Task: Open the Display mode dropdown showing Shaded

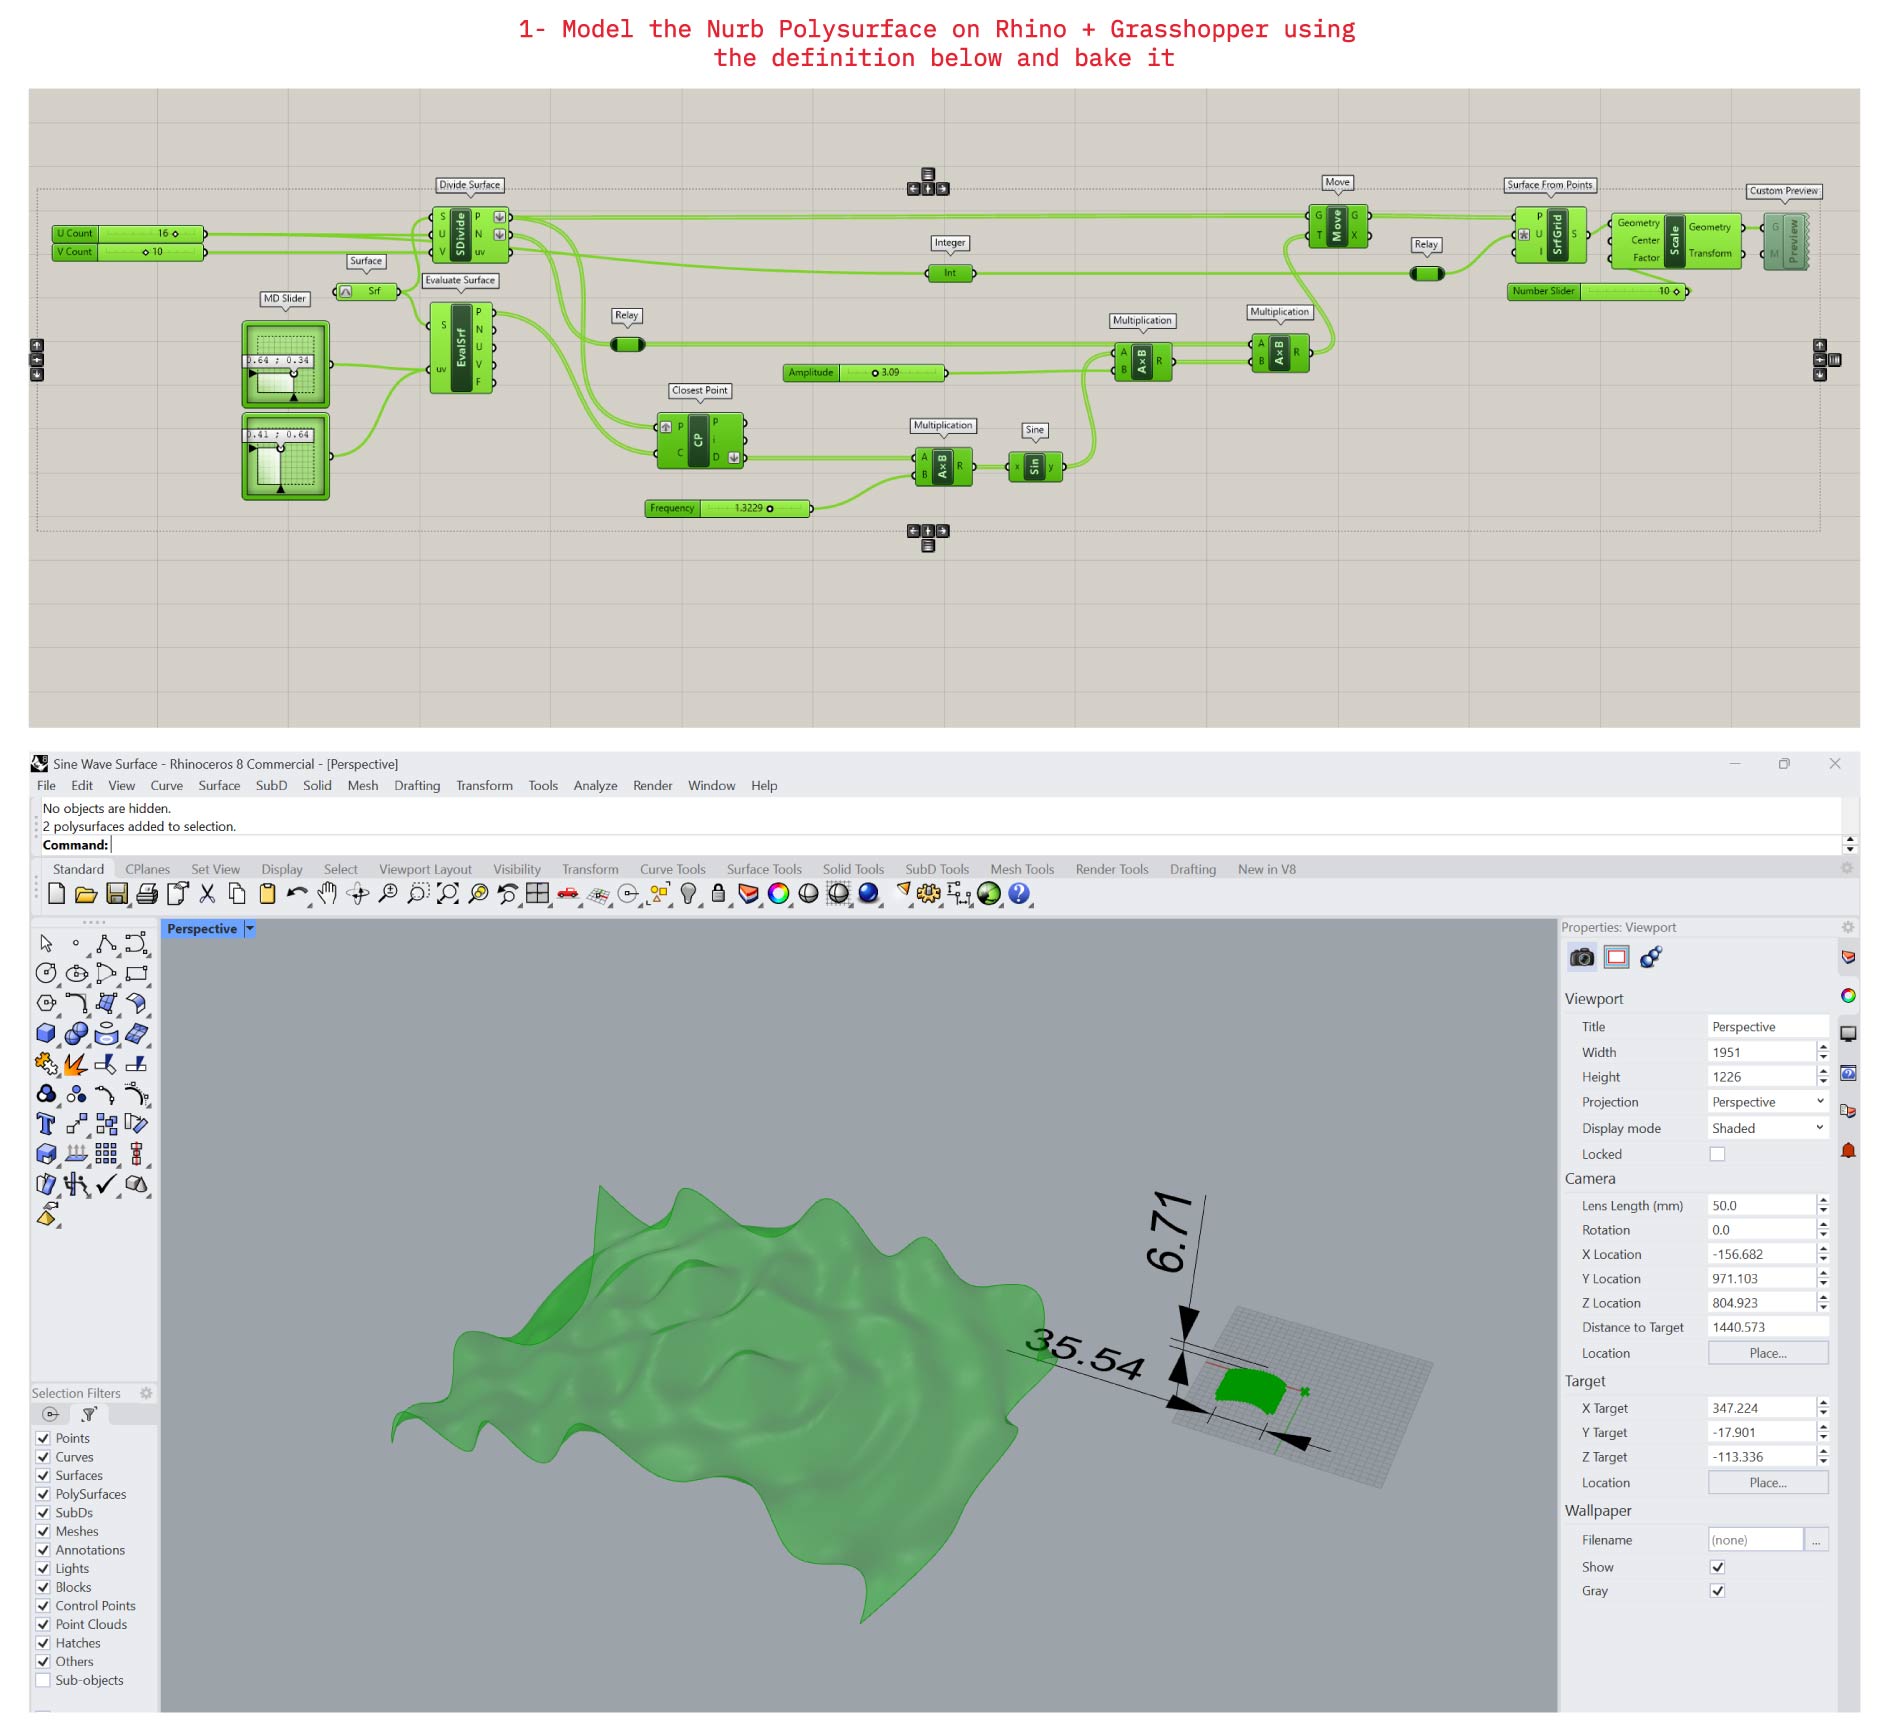Action: [x=1766, y=1128]
